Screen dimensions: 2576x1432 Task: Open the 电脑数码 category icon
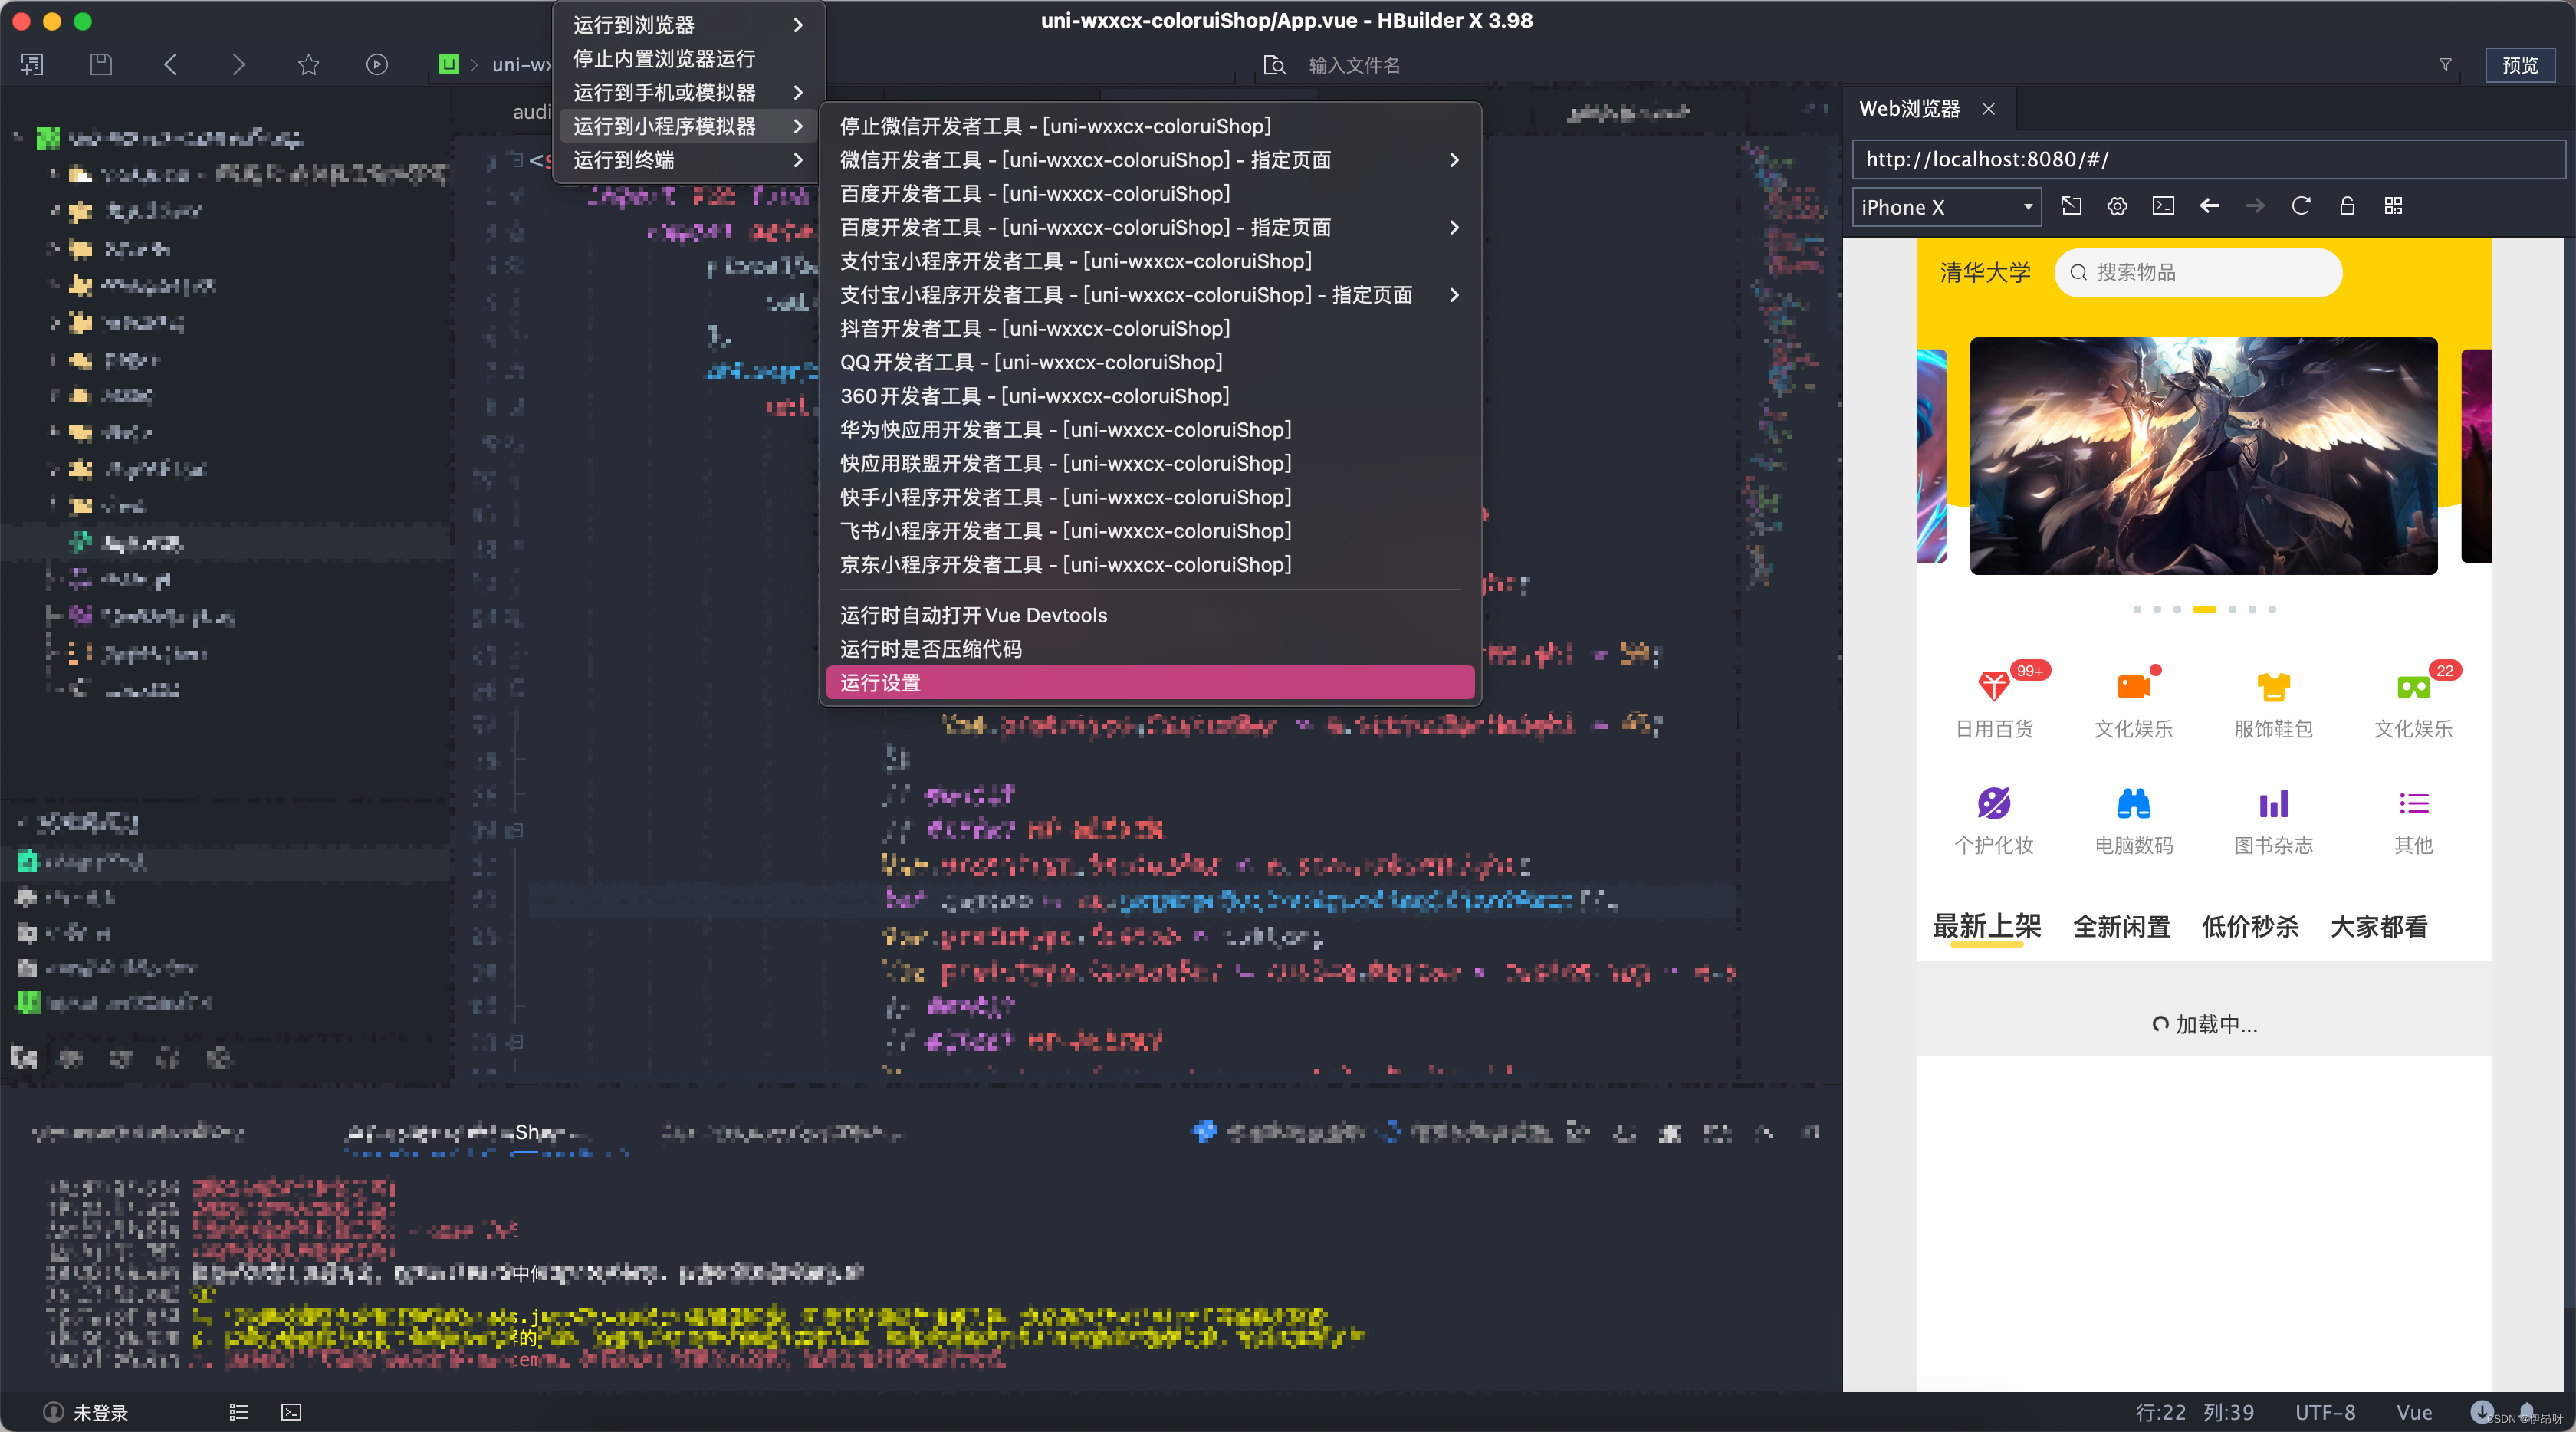pos(2134,803)
